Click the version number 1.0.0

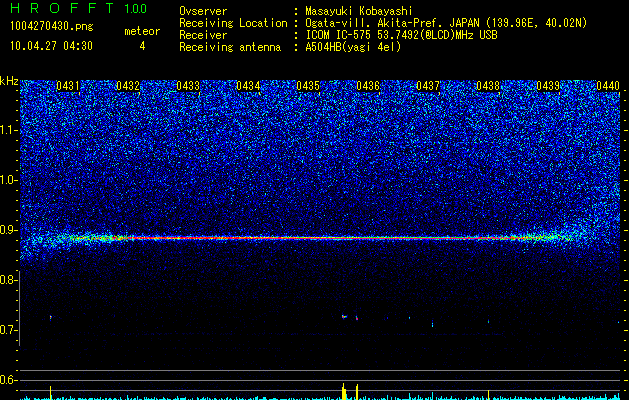[136, 8]
